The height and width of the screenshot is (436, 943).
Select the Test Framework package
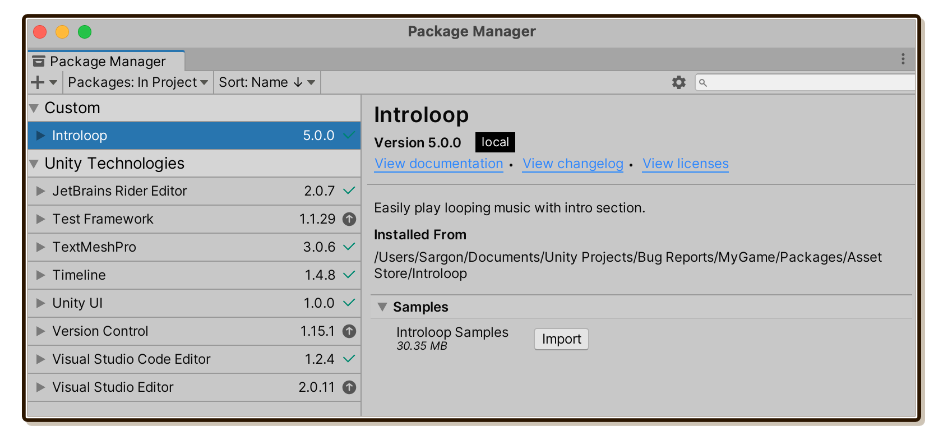(x=194, y=220)
